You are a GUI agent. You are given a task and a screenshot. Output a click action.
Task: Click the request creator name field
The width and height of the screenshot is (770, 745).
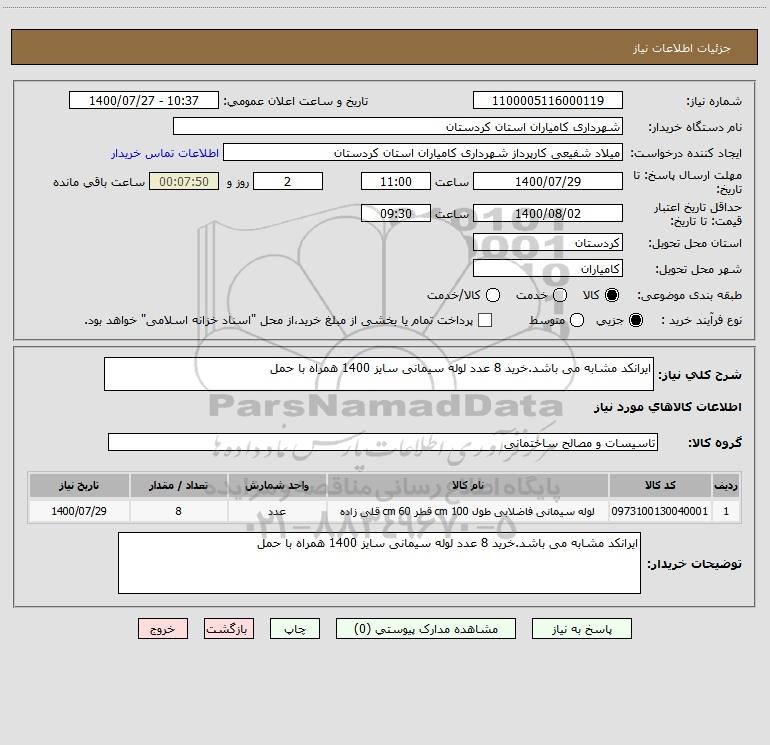(x=423, y=152)
